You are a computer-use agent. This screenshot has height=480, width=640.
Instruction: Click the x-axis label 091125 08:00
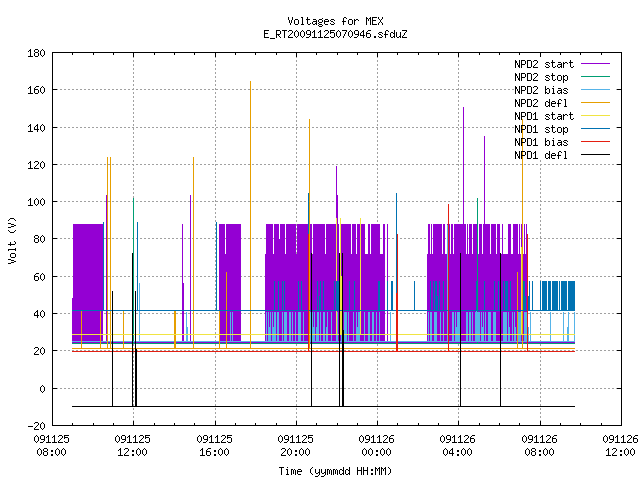coord(51,446)
